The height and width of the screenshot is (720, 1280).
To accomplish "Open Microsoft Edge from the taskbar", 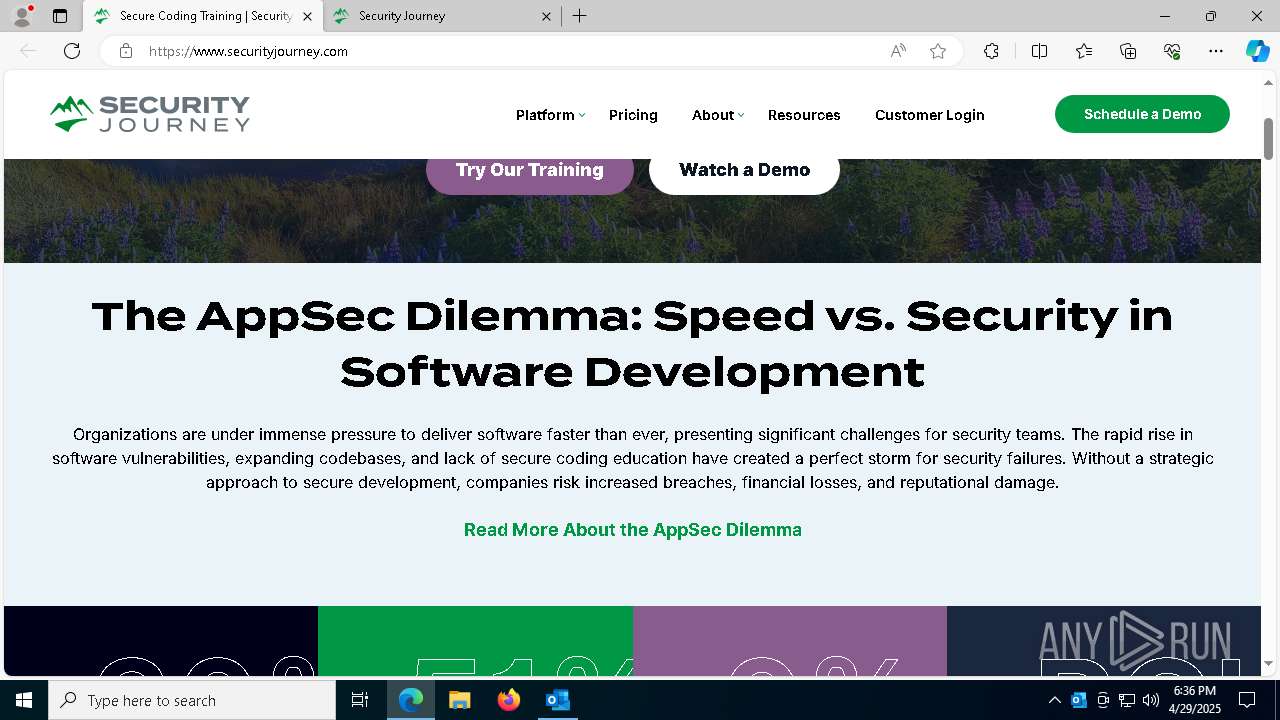I will [411, 700].
